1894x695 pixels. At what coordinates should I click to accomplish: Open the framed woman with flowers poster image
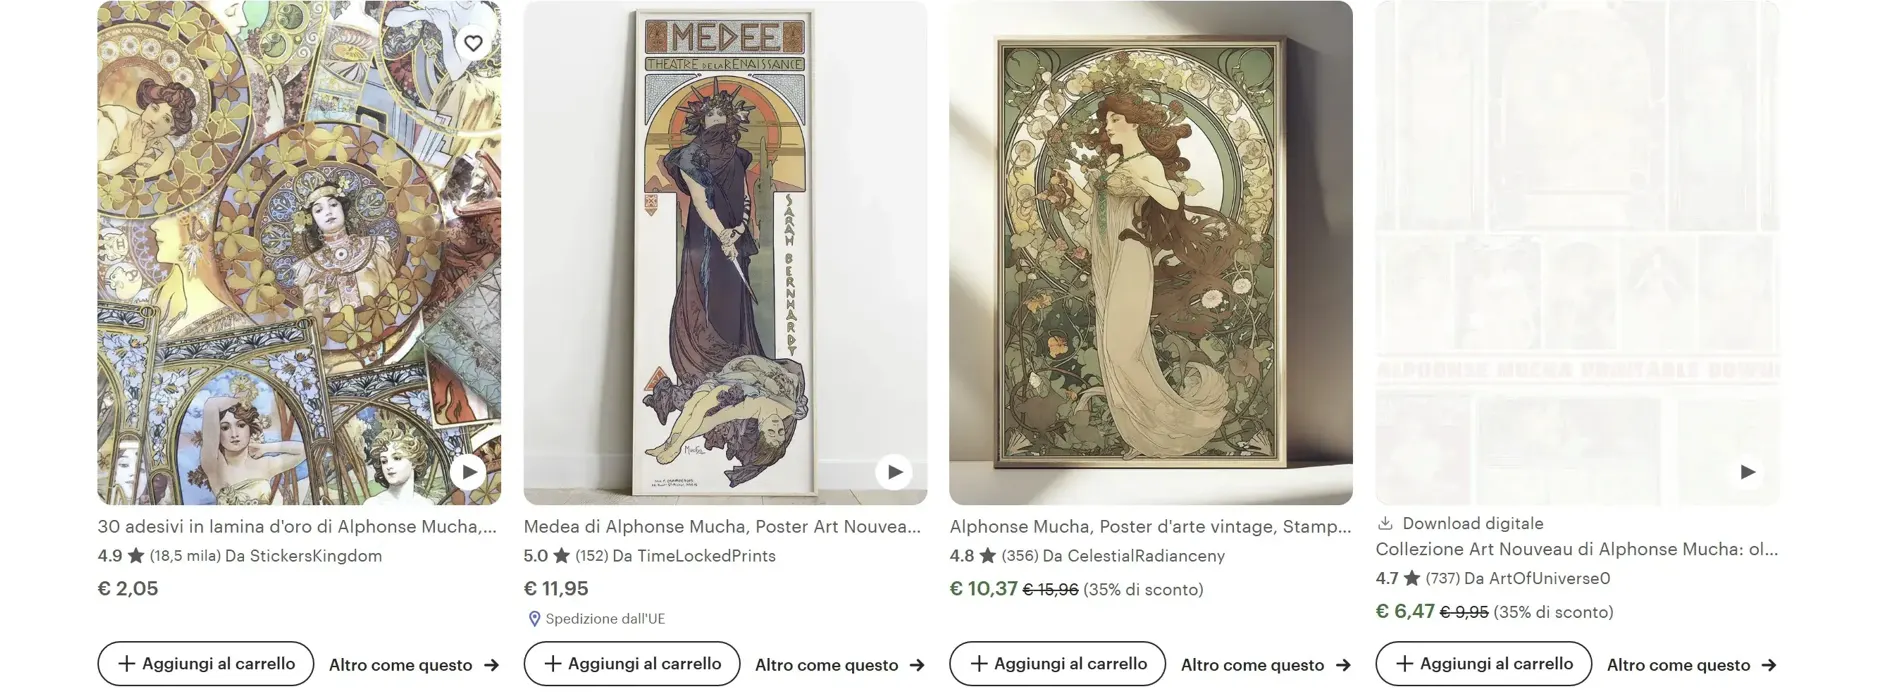pyautogui.click(x=1150, y=252)
